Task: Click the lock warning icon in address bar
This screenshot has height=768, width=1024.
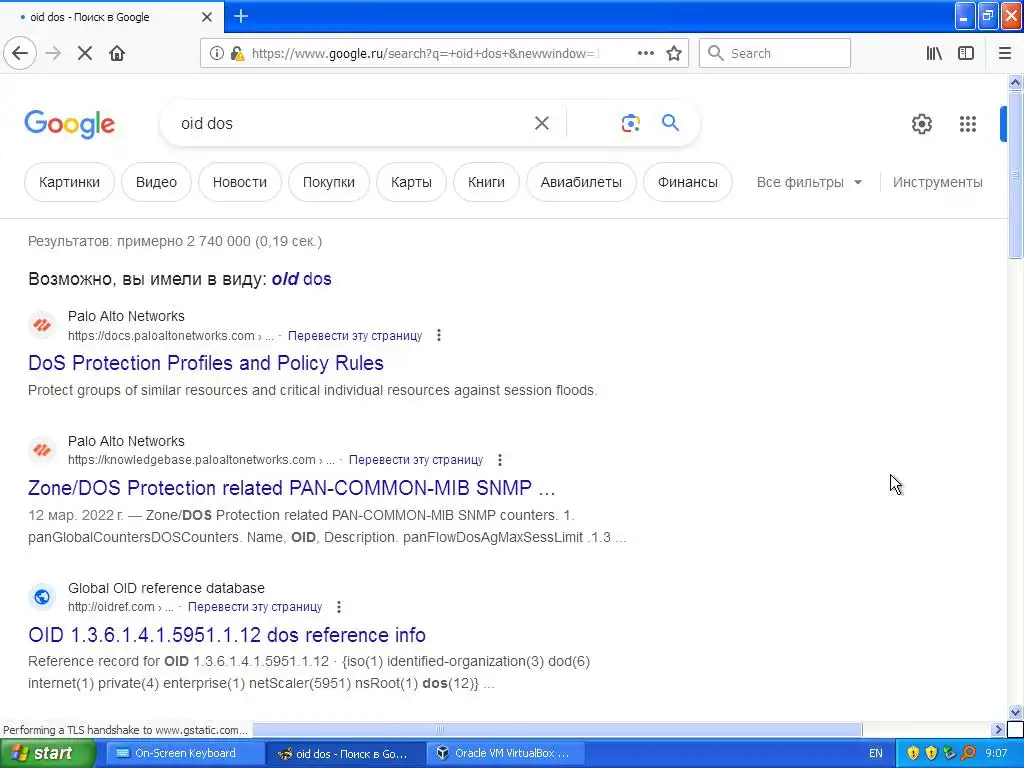Action: [x=237, y=54]
